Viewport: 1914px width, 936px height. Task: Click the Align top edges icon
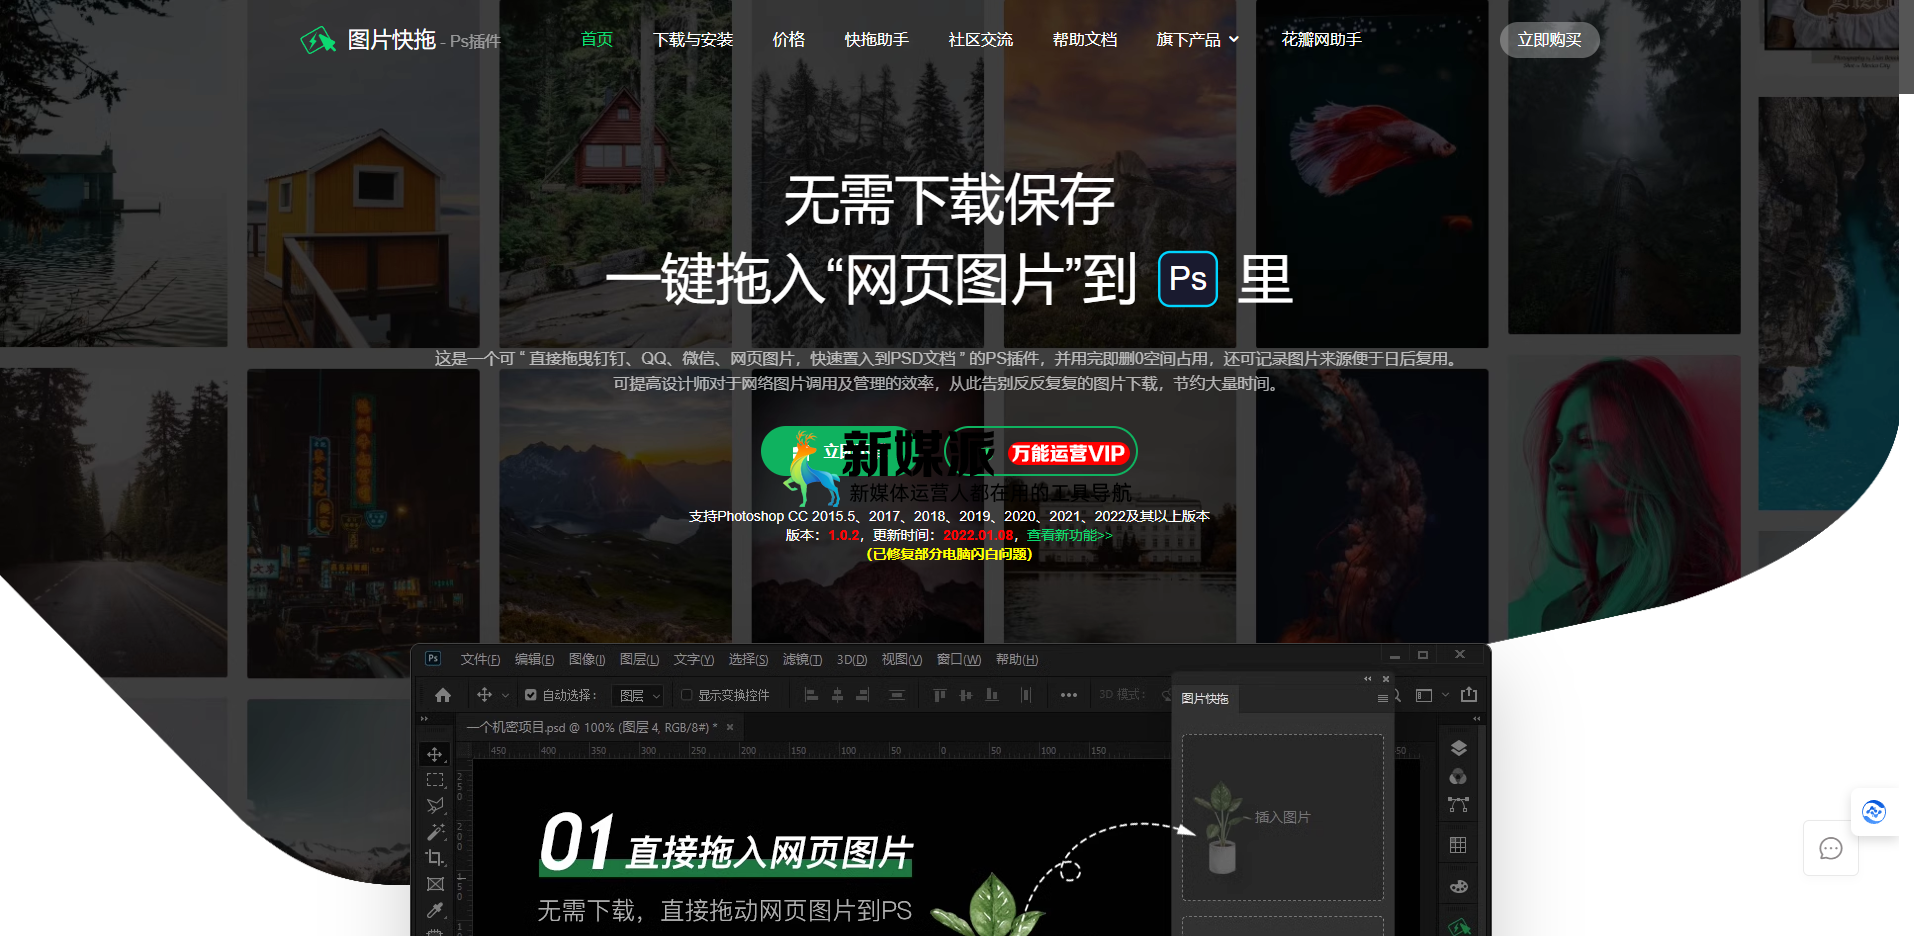point(939,695)
